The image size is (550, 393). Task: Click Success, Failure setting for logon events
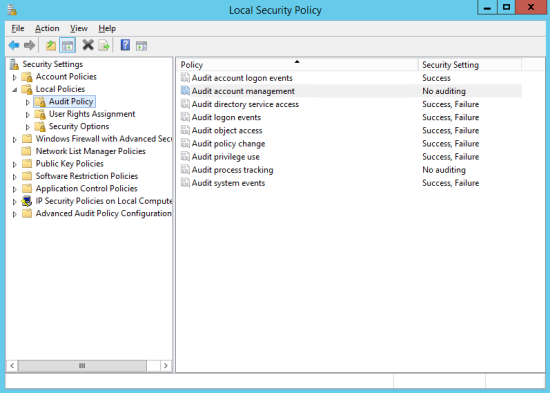(x=450, y=117)
